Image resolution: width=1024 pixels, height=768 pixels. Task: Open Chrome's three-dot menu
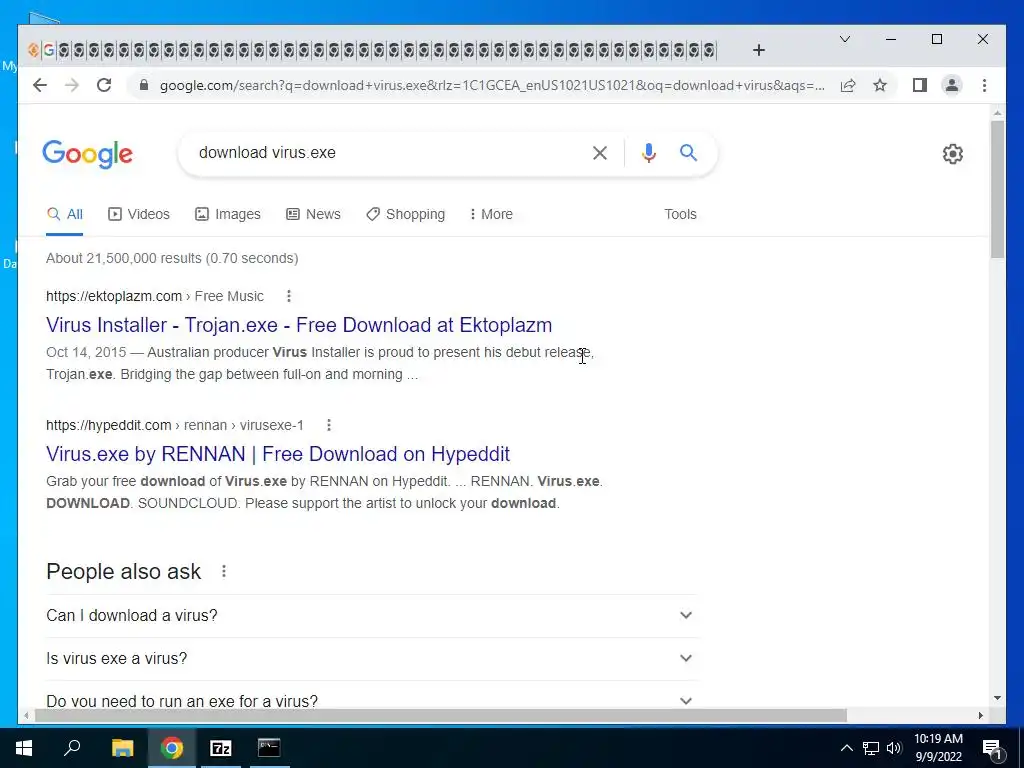click(x=984, y=85)
